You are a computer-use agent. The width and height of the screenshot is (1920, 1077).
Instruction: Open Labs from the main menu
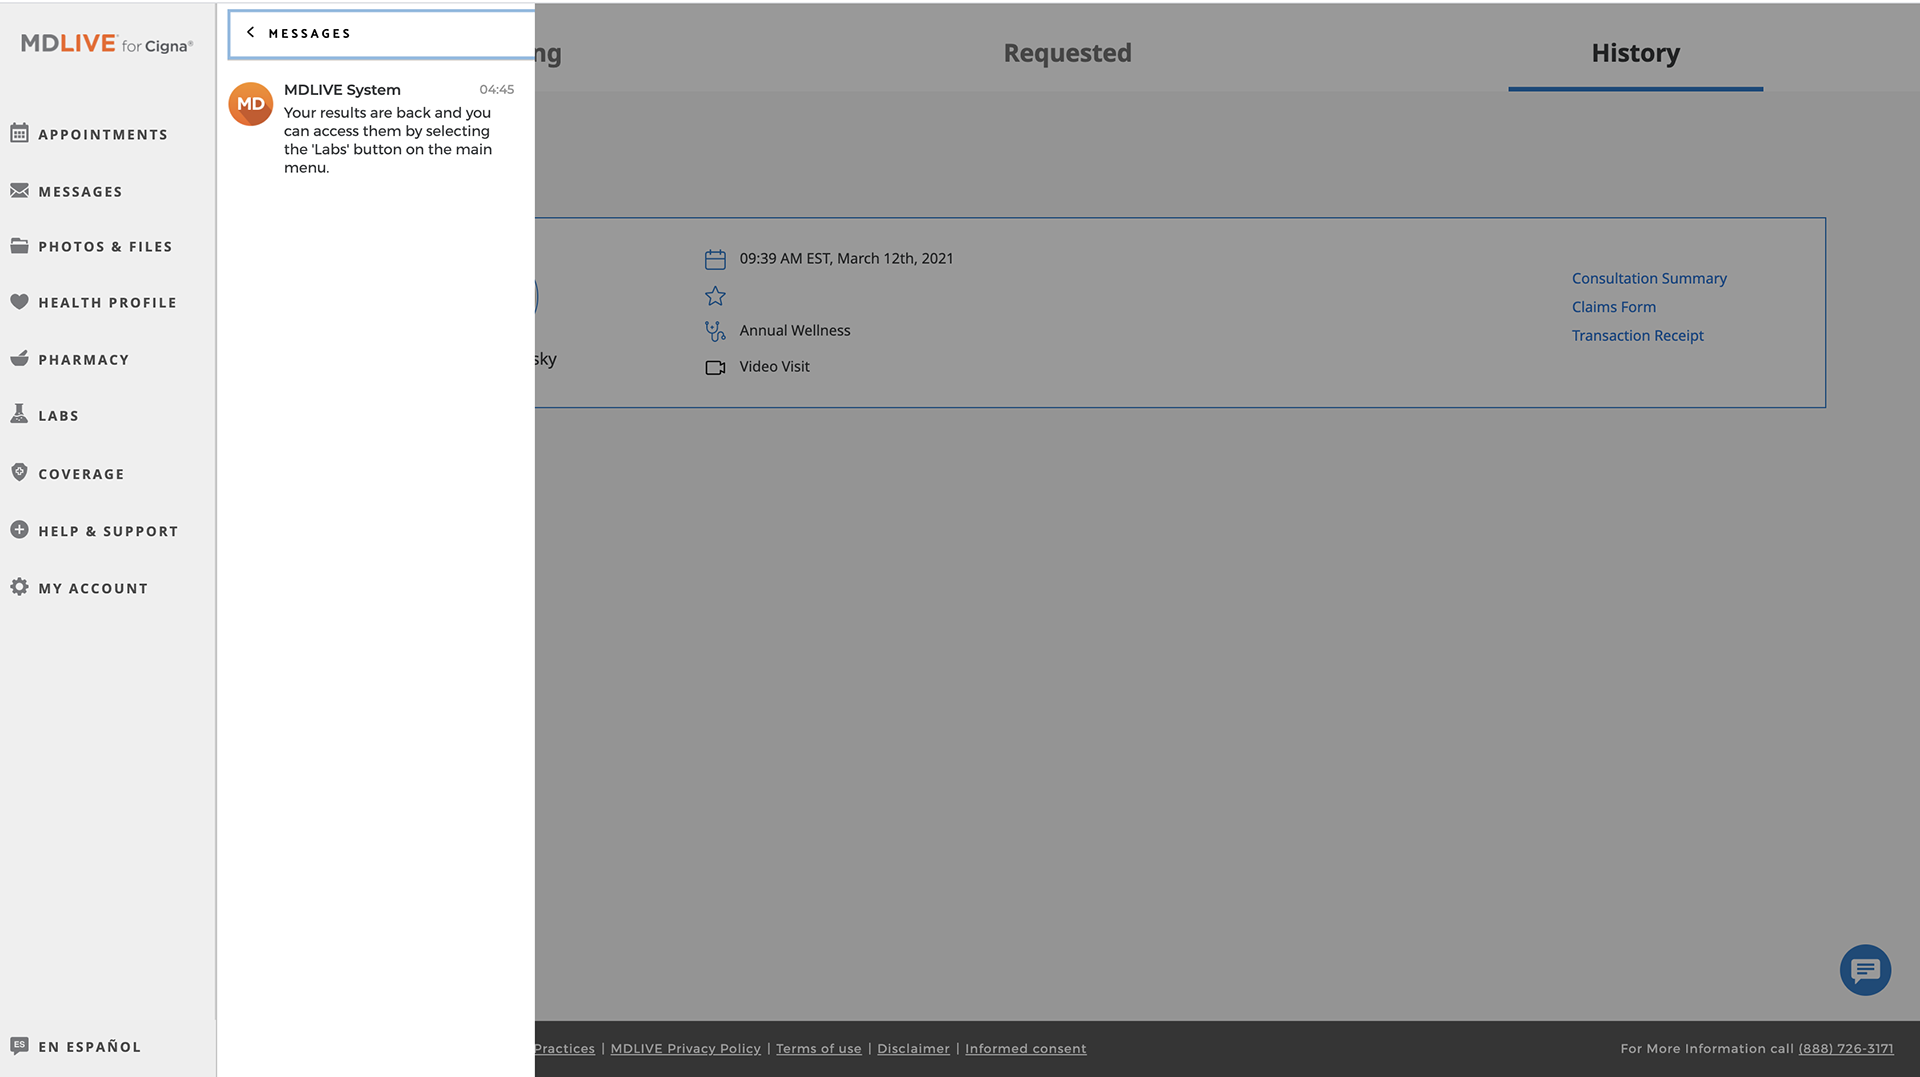[58, 415]
